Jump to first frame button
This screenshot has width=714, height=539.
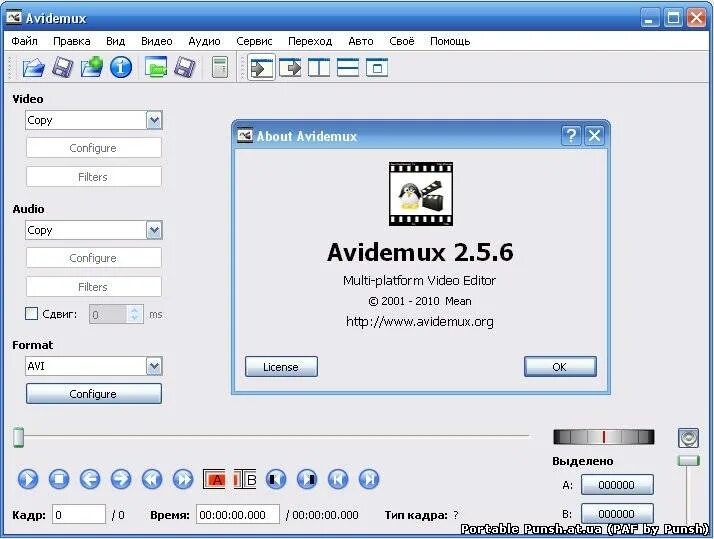click(x=338, y=479)
